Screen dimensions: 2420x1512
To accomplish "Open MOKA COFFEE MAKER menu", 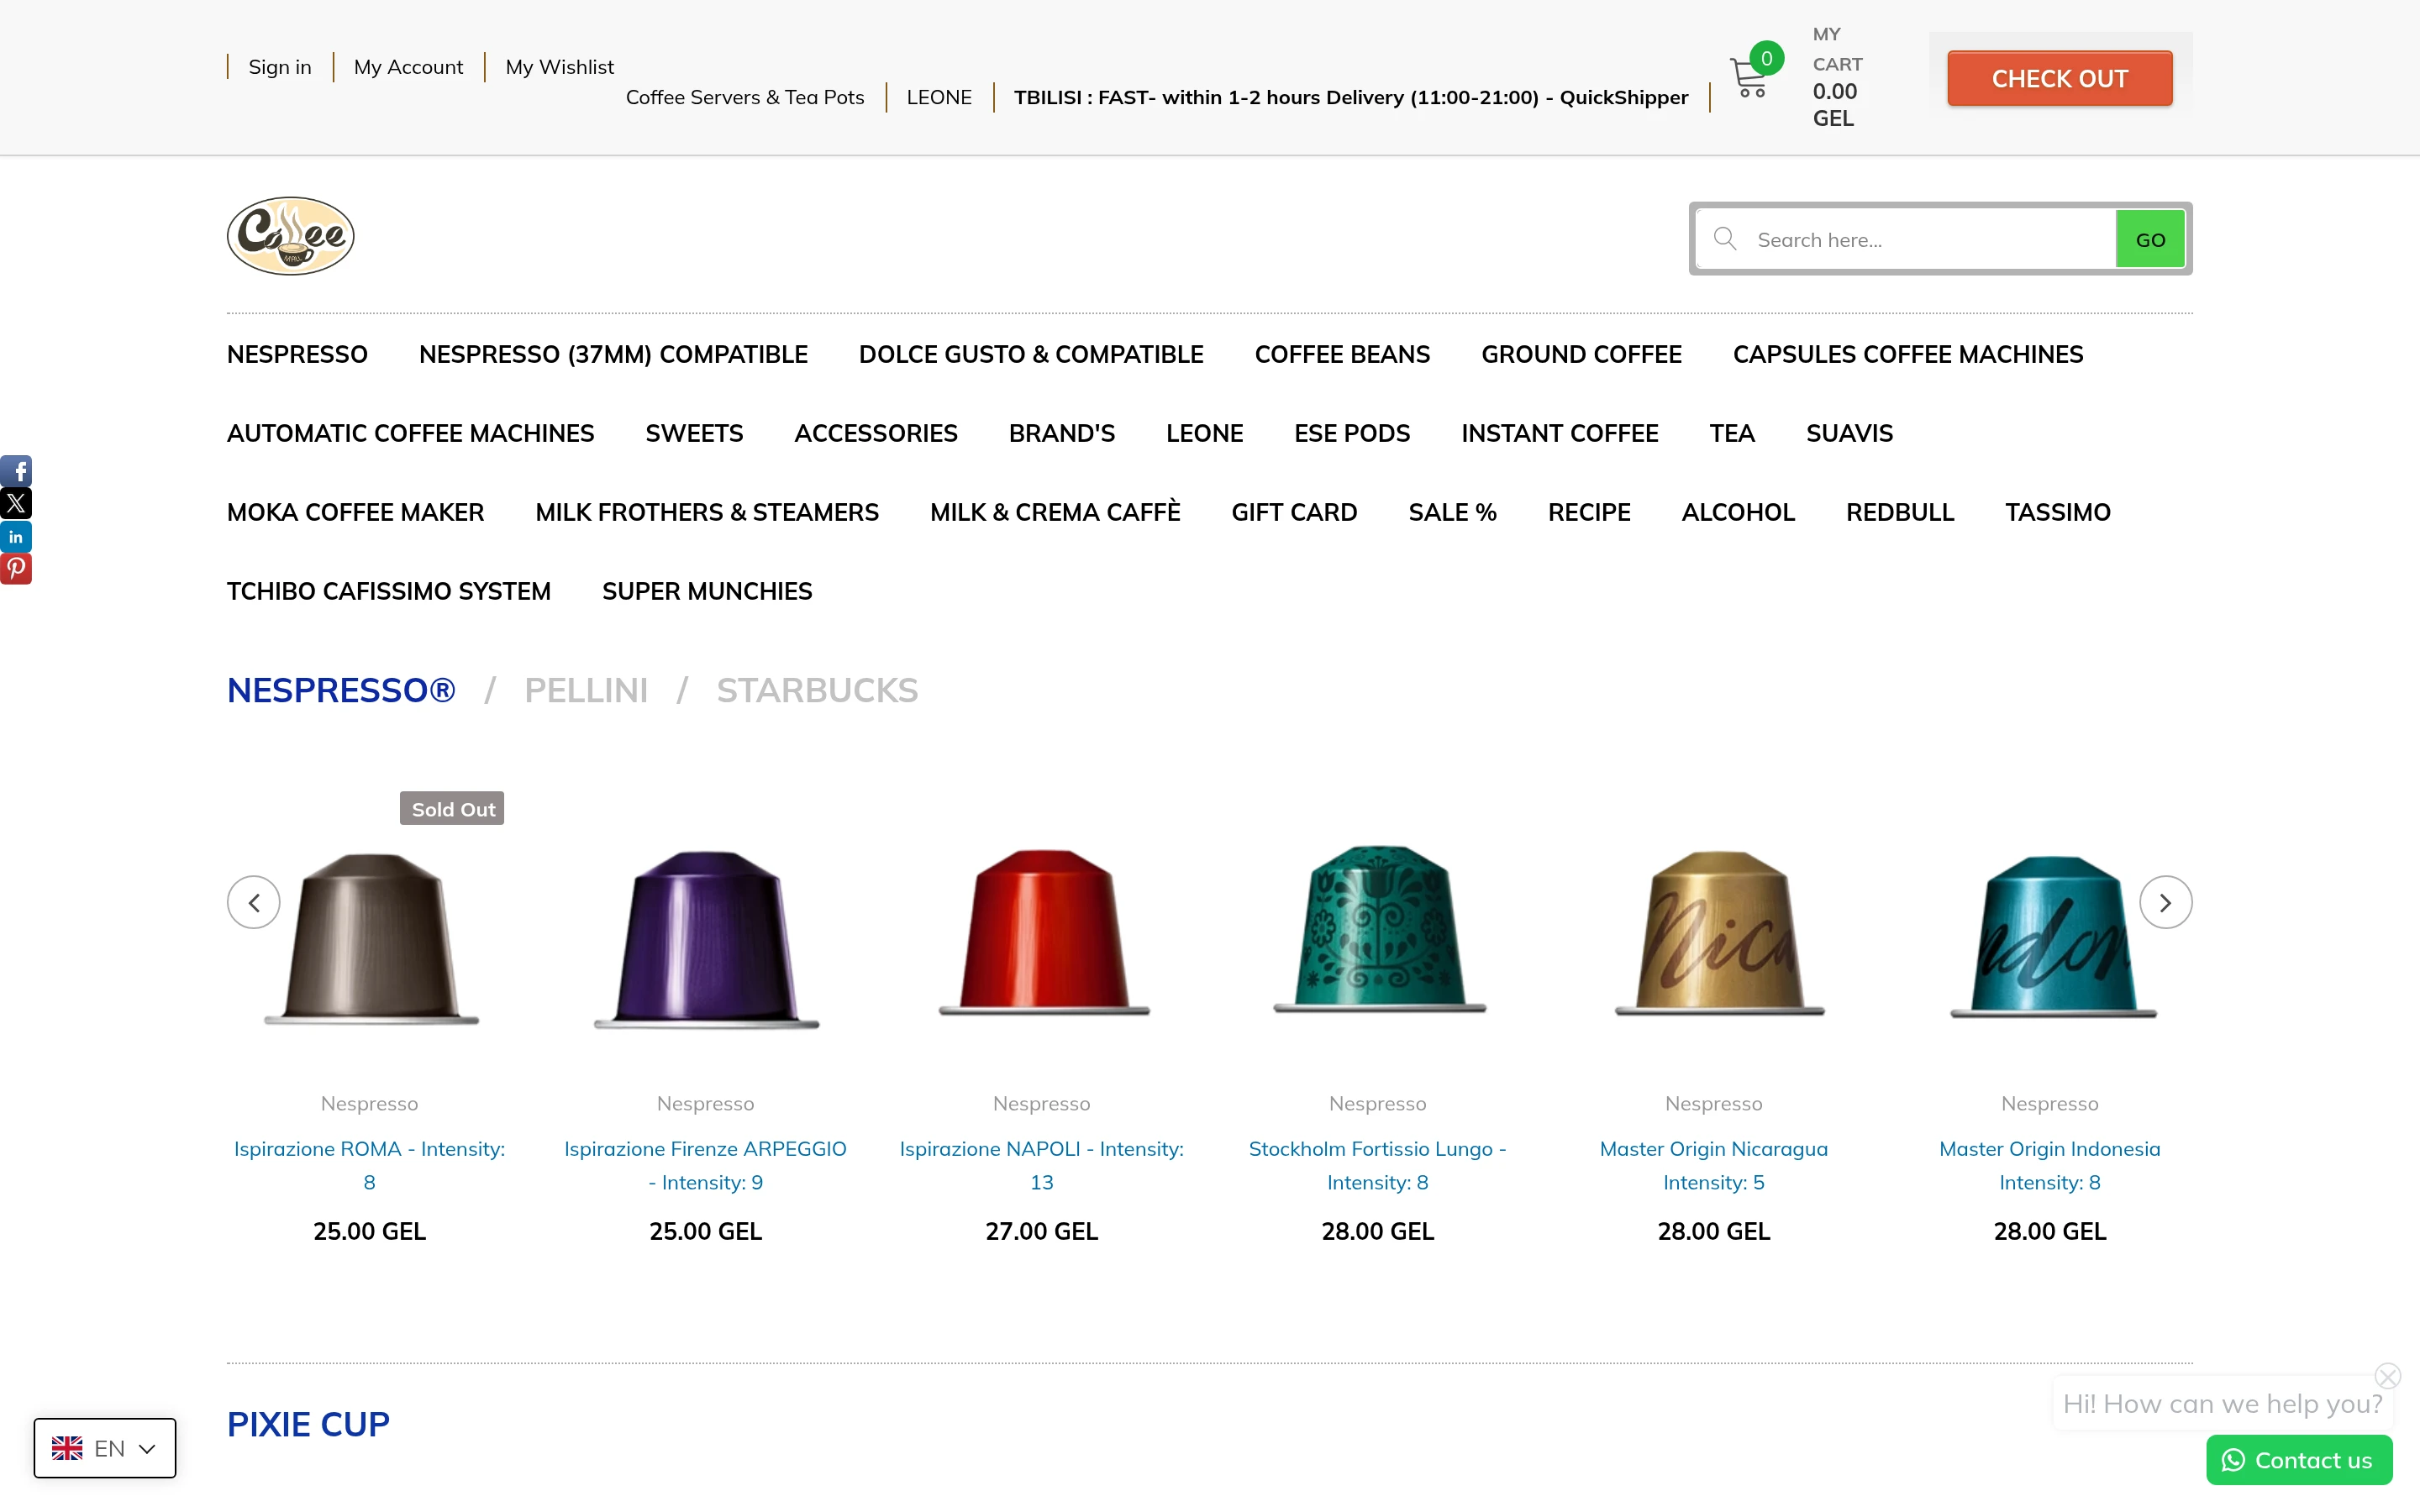I will pyautogui.click(x=355, y=512).
